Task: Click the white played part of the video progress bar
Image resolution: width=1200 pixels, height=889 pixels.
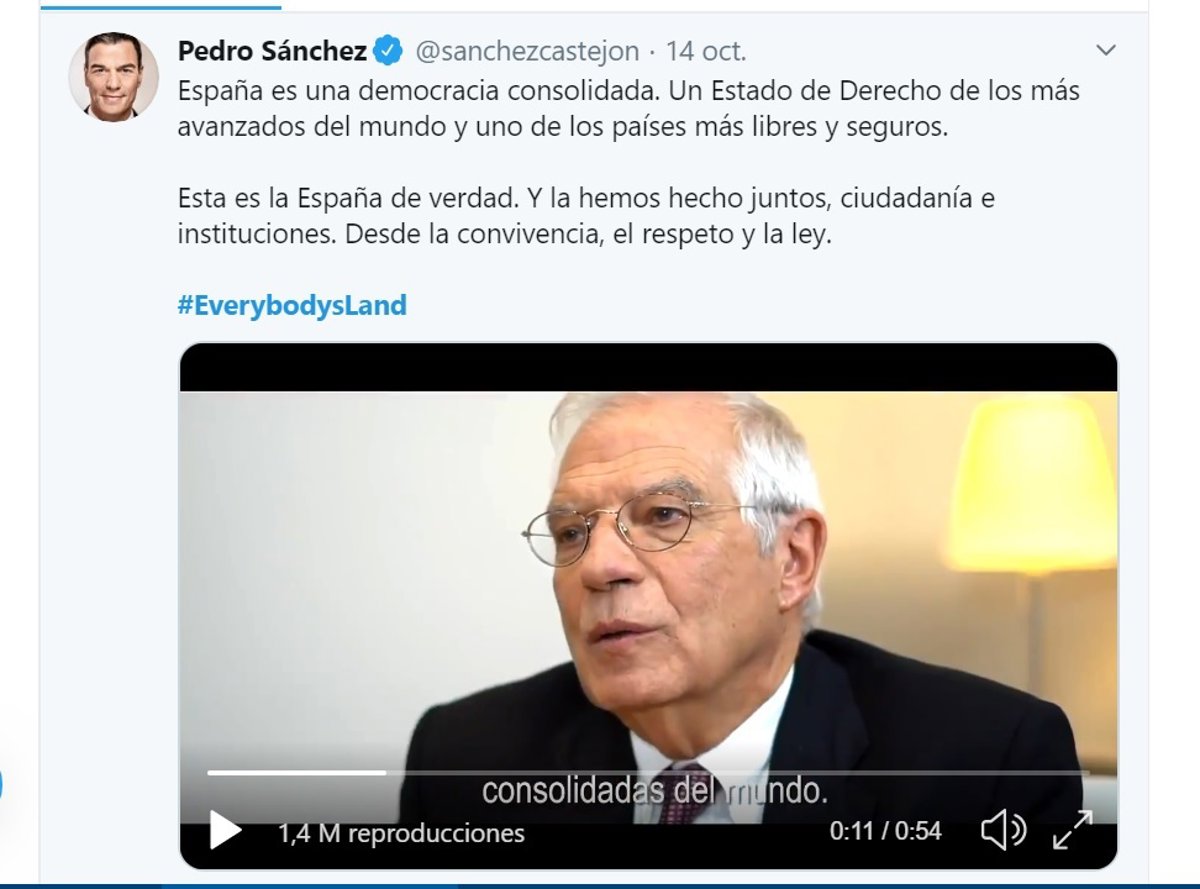Action: [x=296, y=772]
